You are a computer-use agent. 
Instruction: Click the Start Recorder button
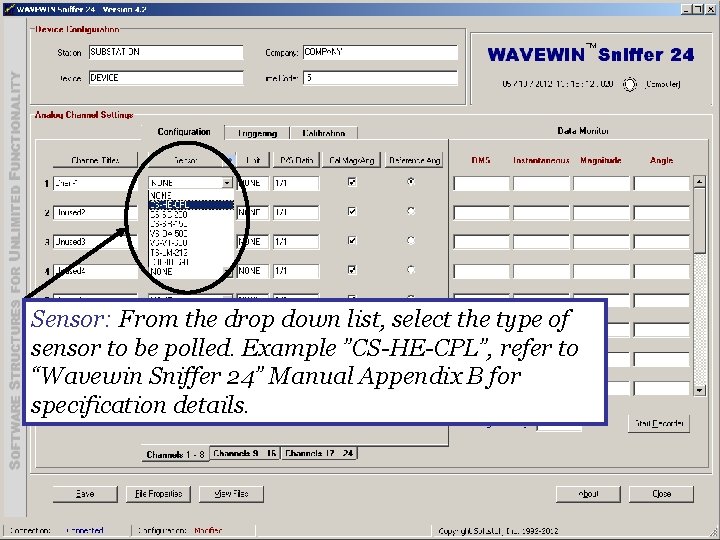point(659,423)
